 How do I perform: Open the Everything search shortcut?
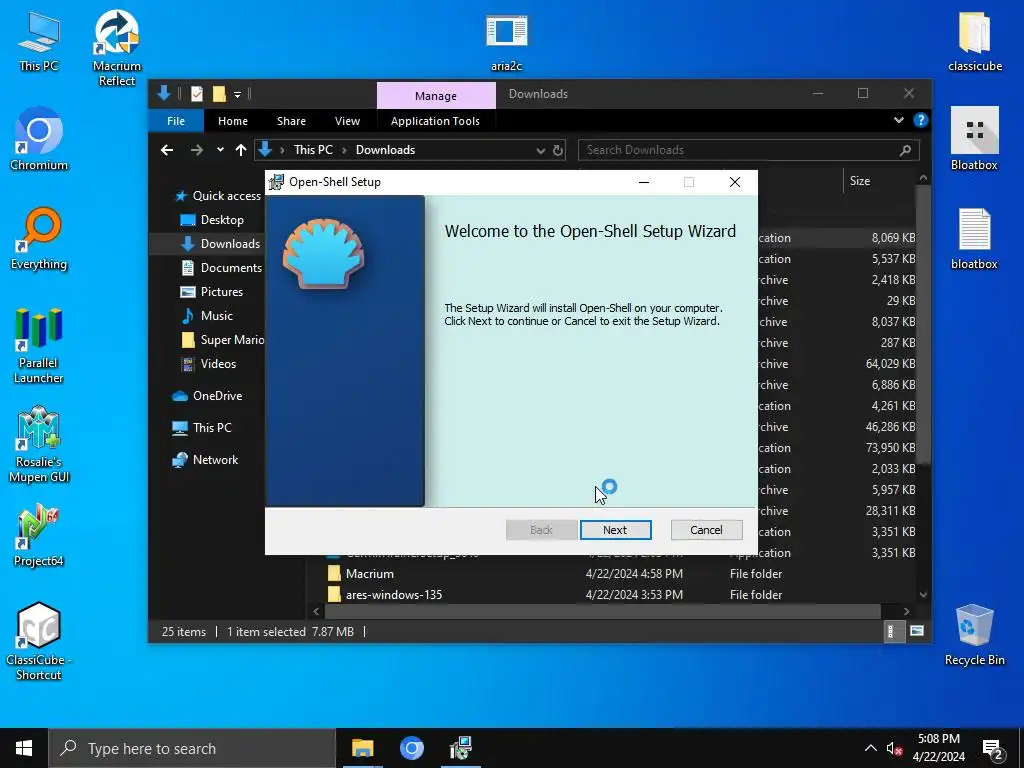pyautogui.click(x=39, y=238)
